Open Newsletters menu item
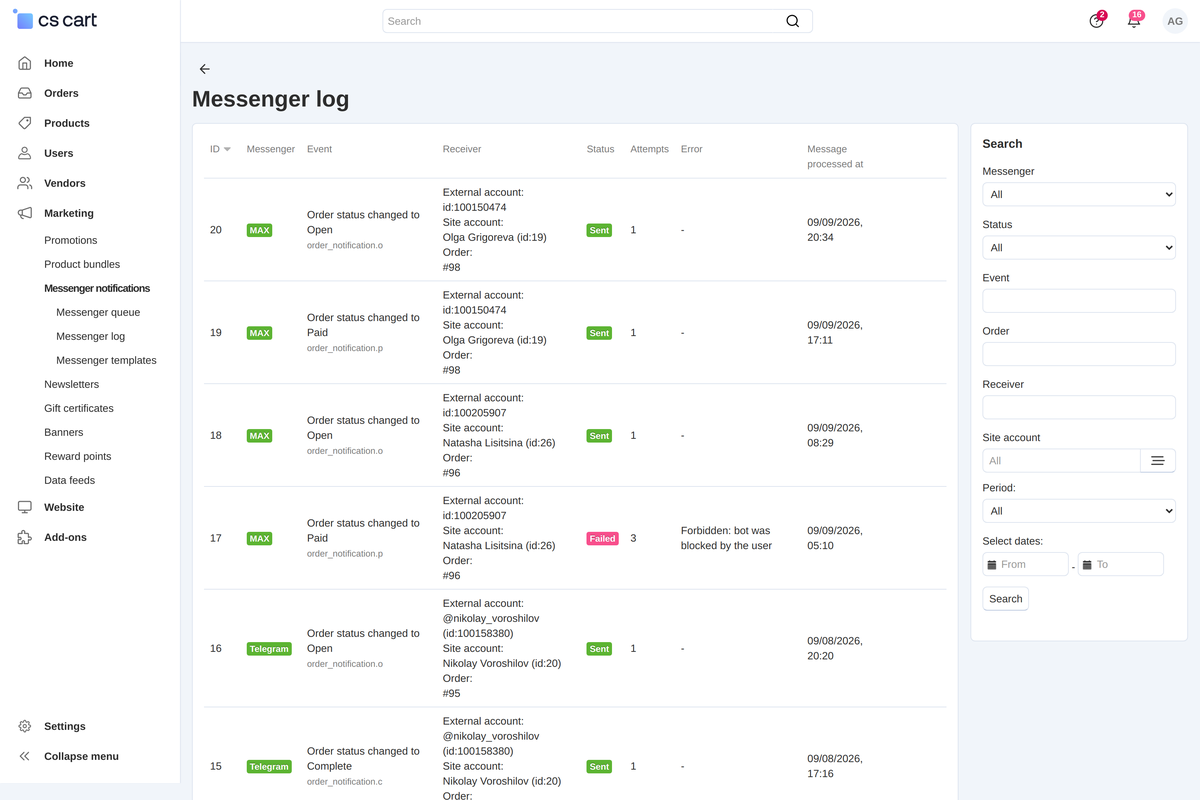Image resolution: width=1200 pixels, height=800 pixels. [x=72, y=384]
